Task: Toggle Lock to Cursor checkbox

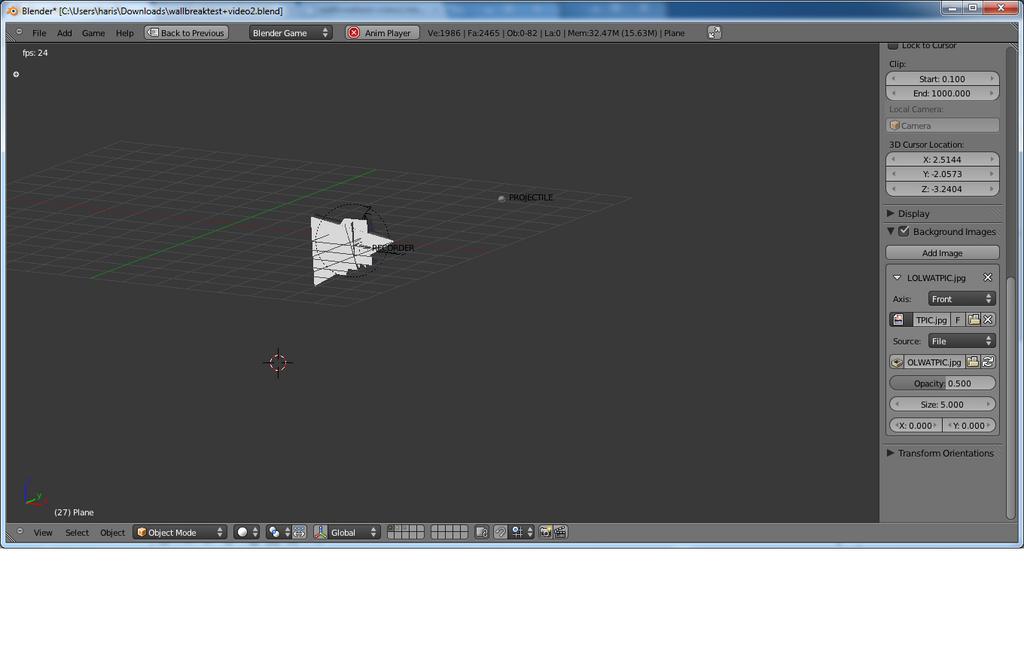Action: tap(893, 46)
